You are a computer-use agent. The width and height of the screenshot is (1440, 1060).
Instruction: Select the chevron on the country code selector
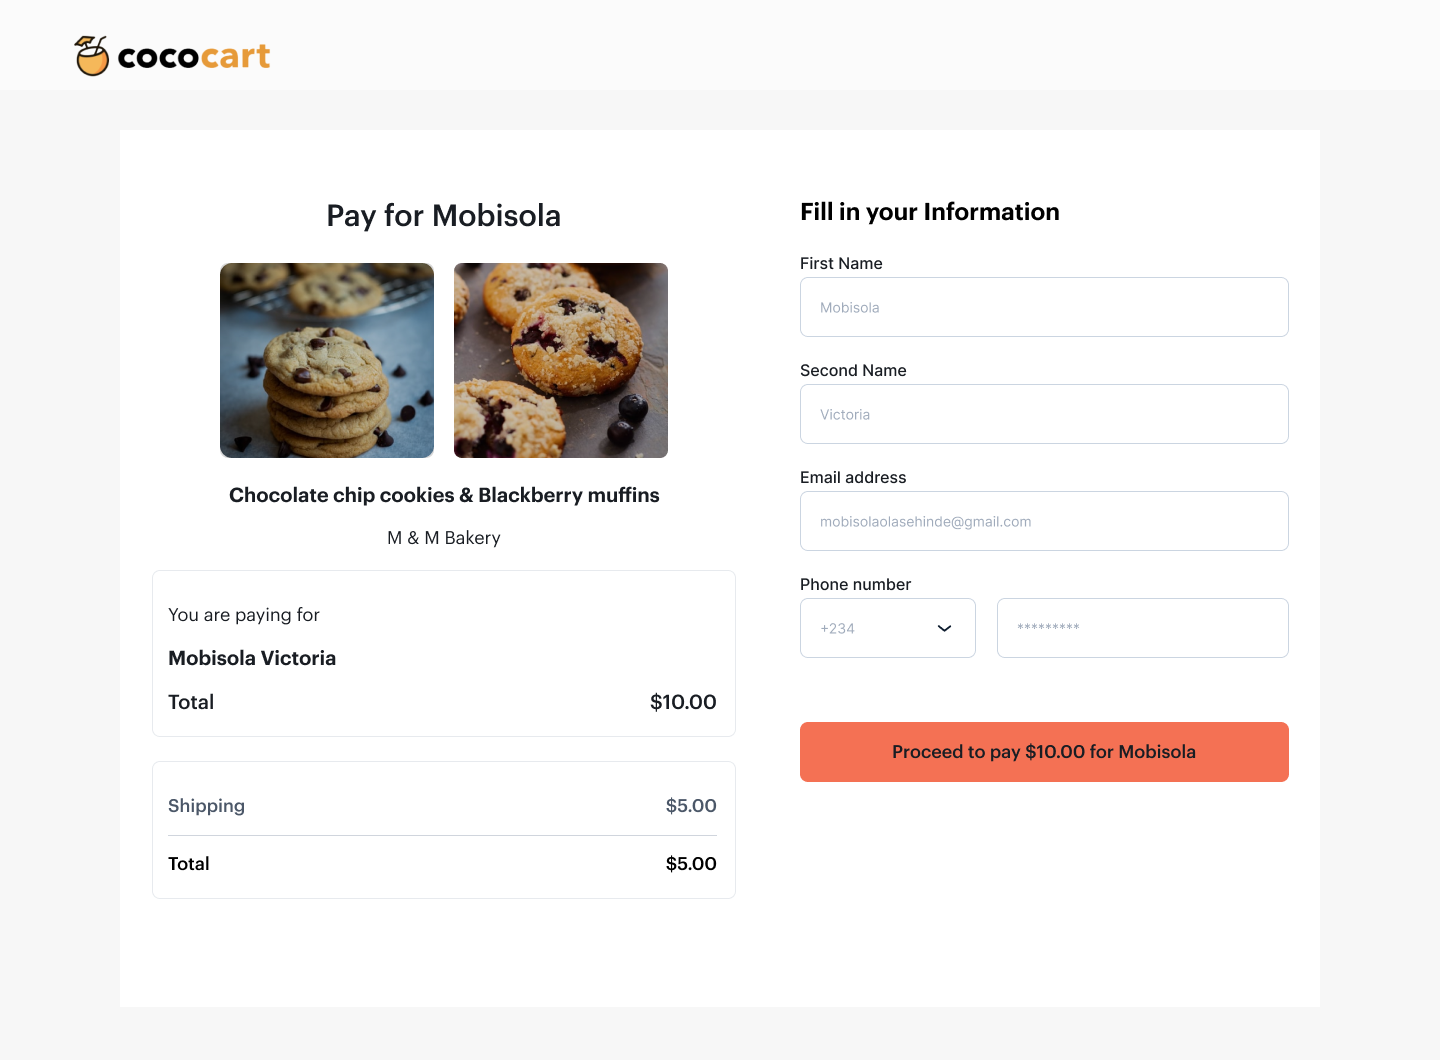click(x=943, y=628)
